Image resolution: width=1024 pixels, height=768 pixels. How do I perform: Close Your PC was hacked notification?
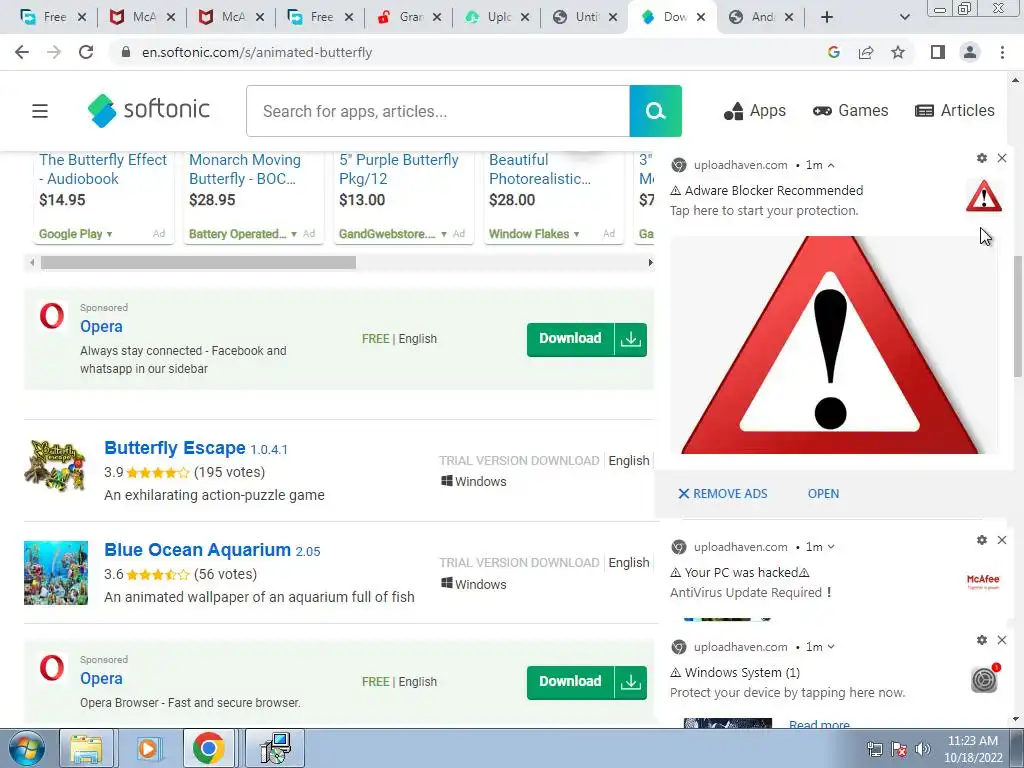[x=1002, y=540]
